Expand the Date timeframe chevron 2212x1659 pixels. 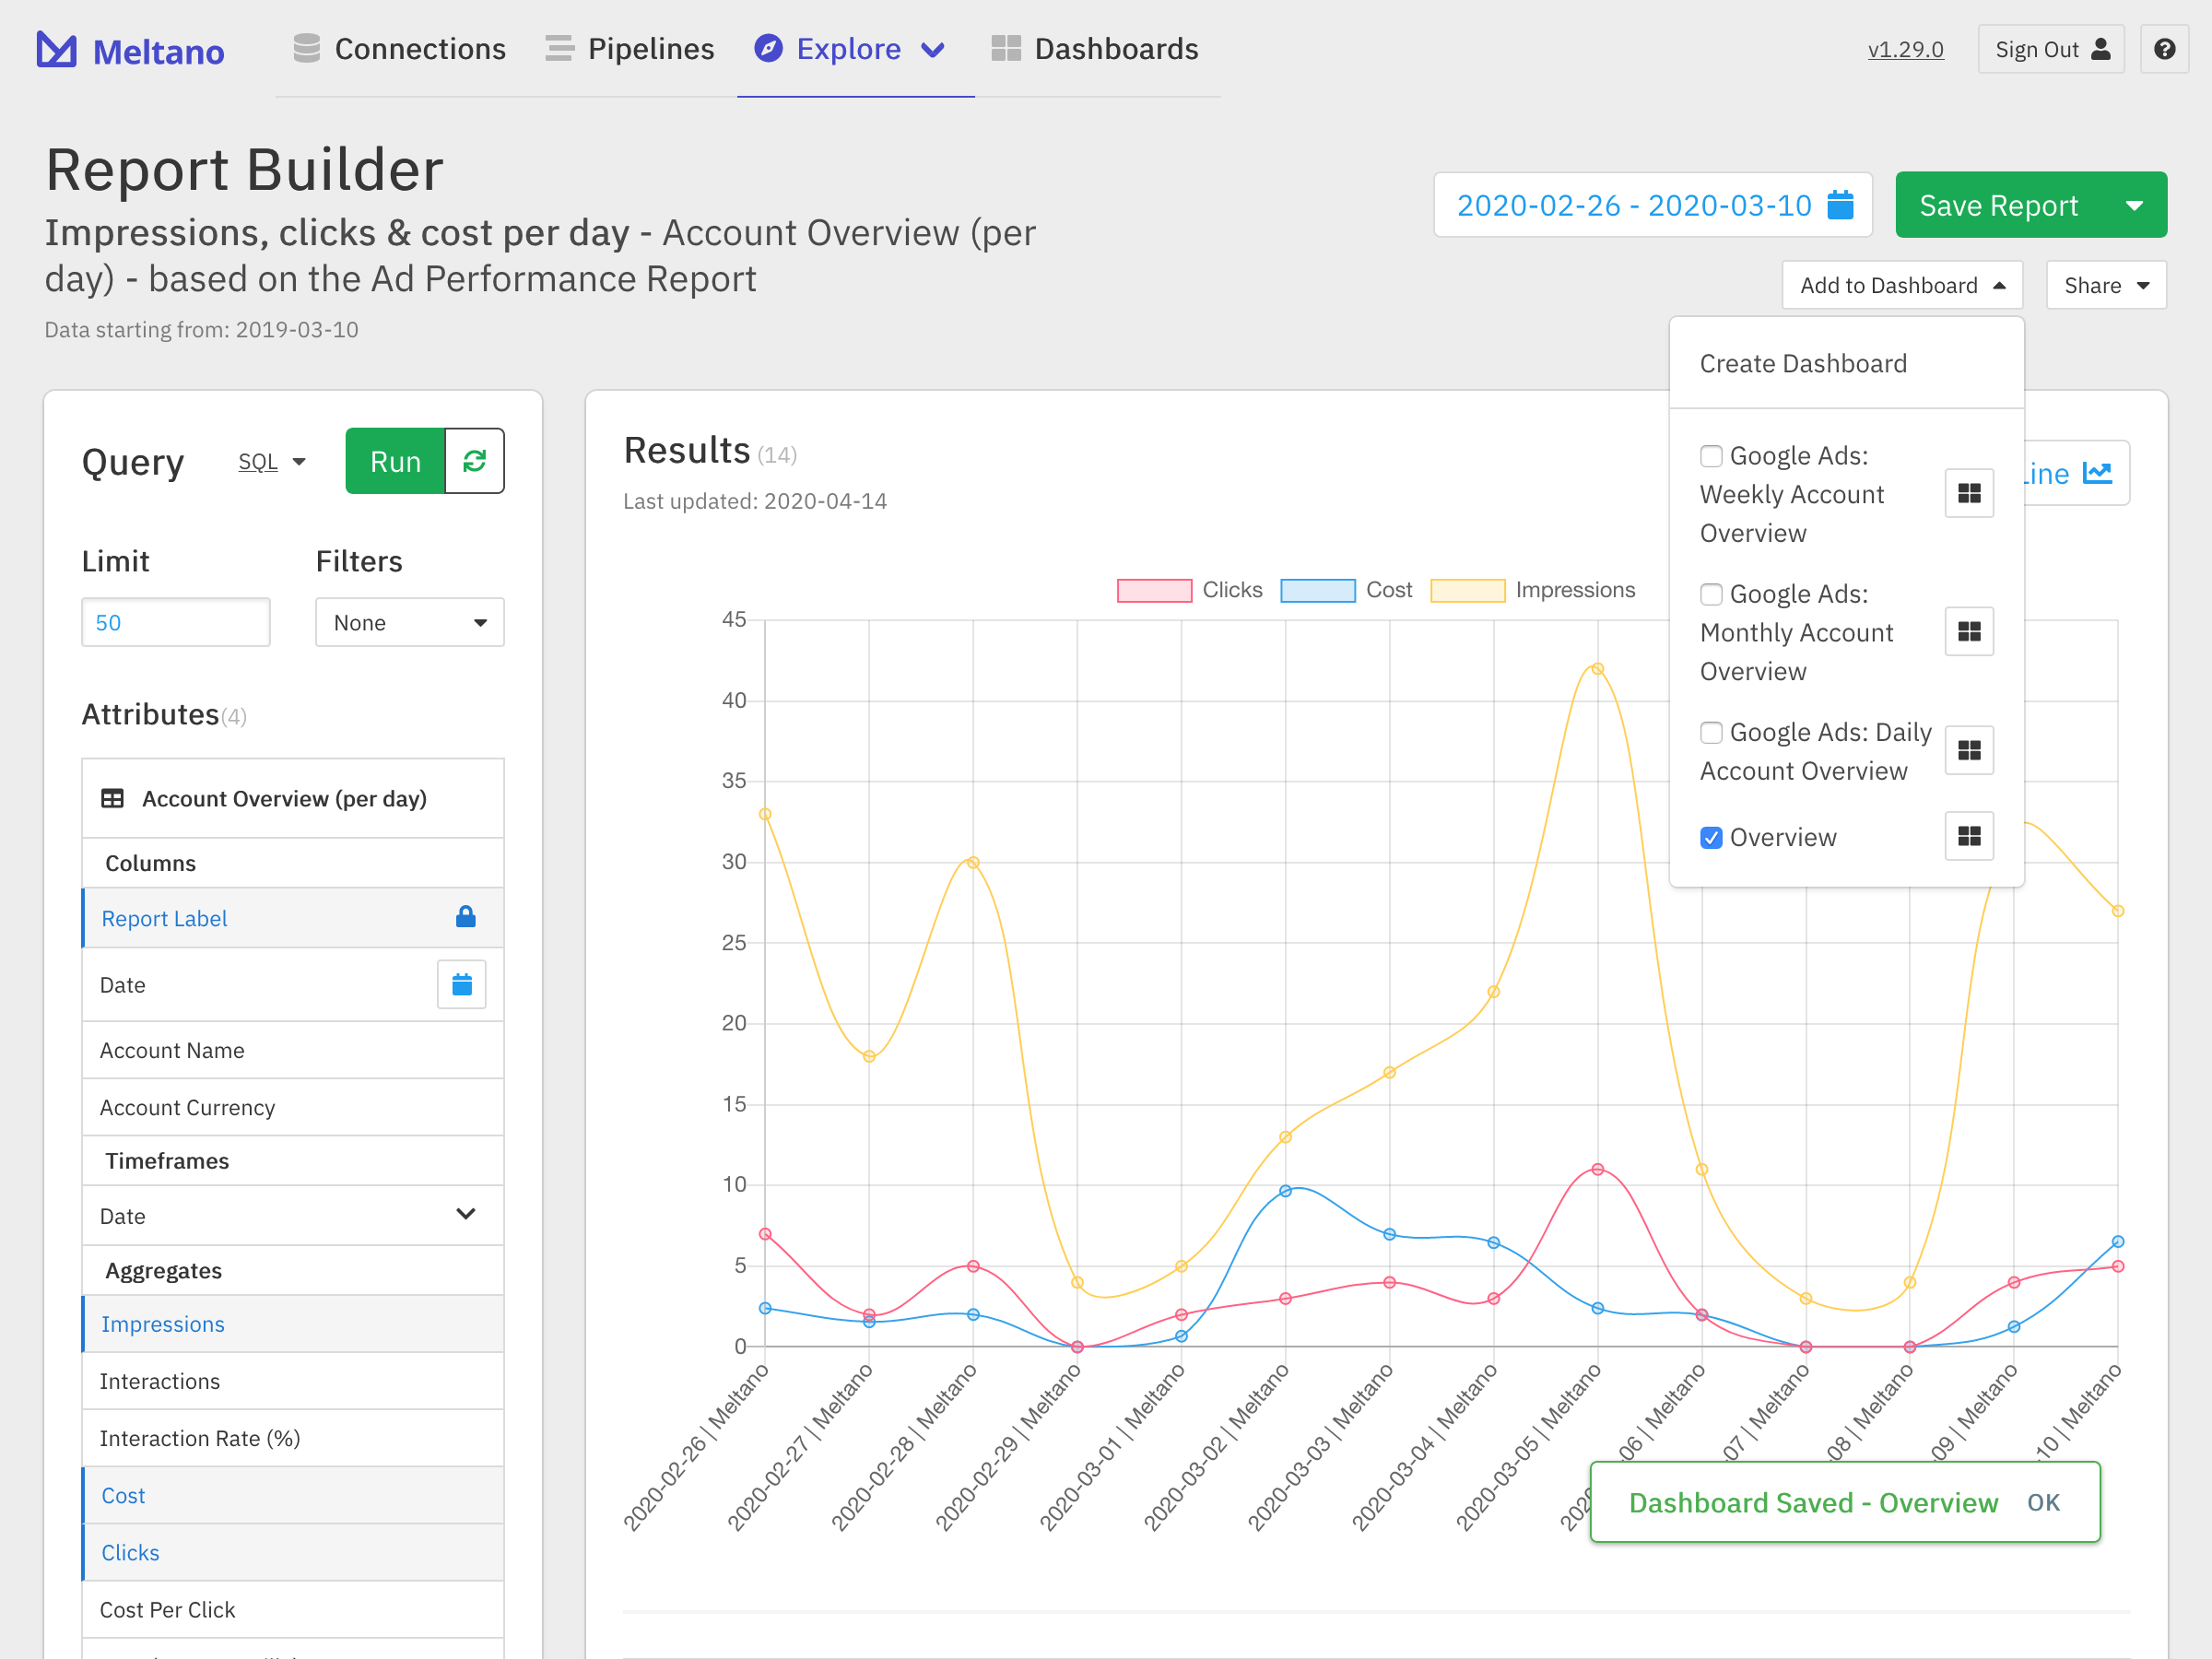[465, 1215]
